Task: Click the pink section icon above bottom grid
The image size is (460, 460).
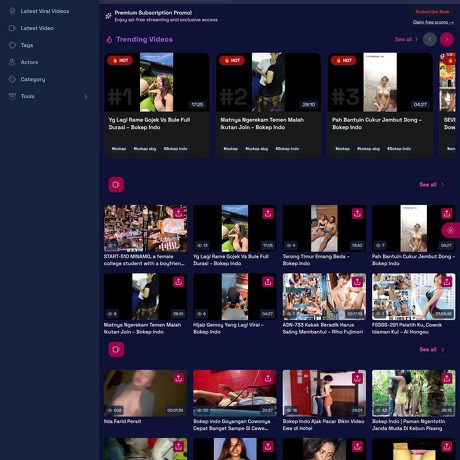Action: pos(116,349)
